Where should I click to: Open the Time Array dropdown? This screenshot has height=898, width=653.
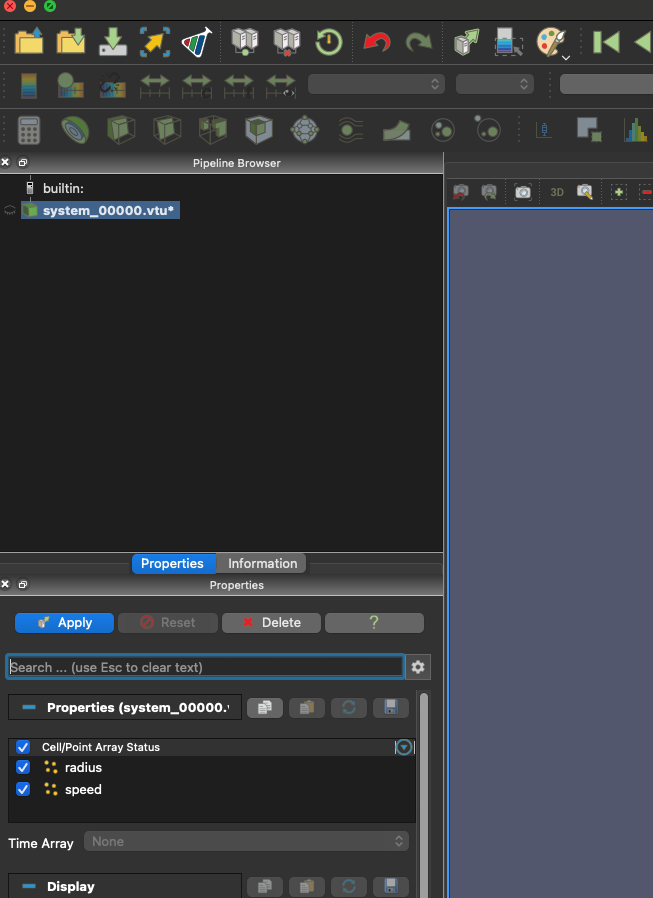[x=247, y=842]
